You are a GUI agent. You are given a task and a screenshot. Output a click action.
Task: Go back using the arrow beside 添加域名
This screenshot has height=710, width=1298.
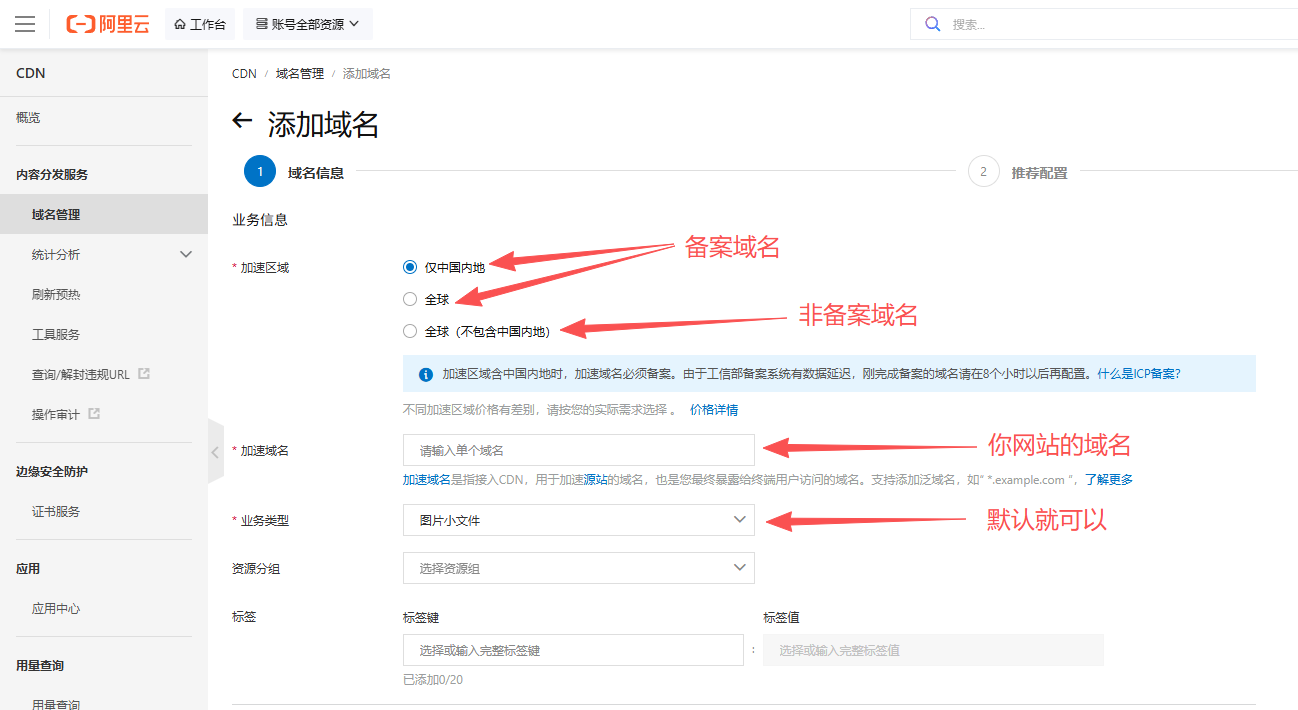(242, 121)
